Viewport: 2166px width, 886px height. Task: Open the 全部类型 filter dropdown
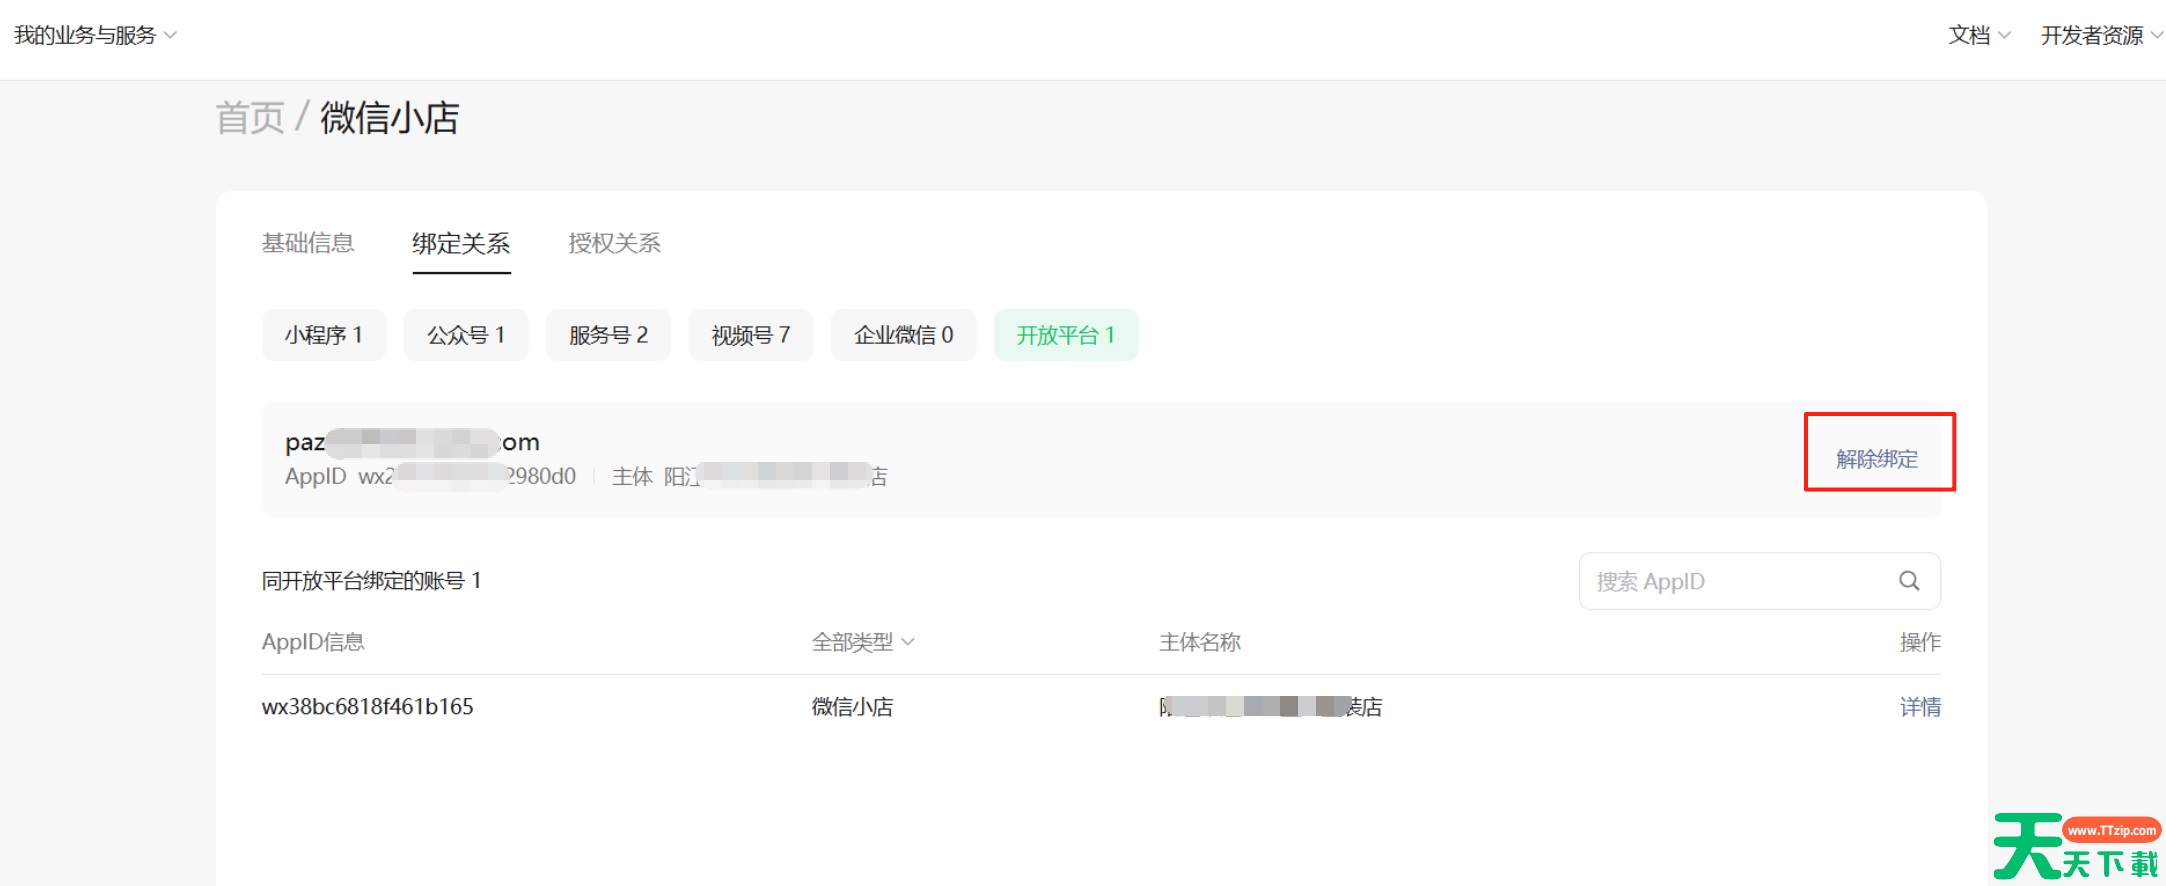(x=862, y=642)
